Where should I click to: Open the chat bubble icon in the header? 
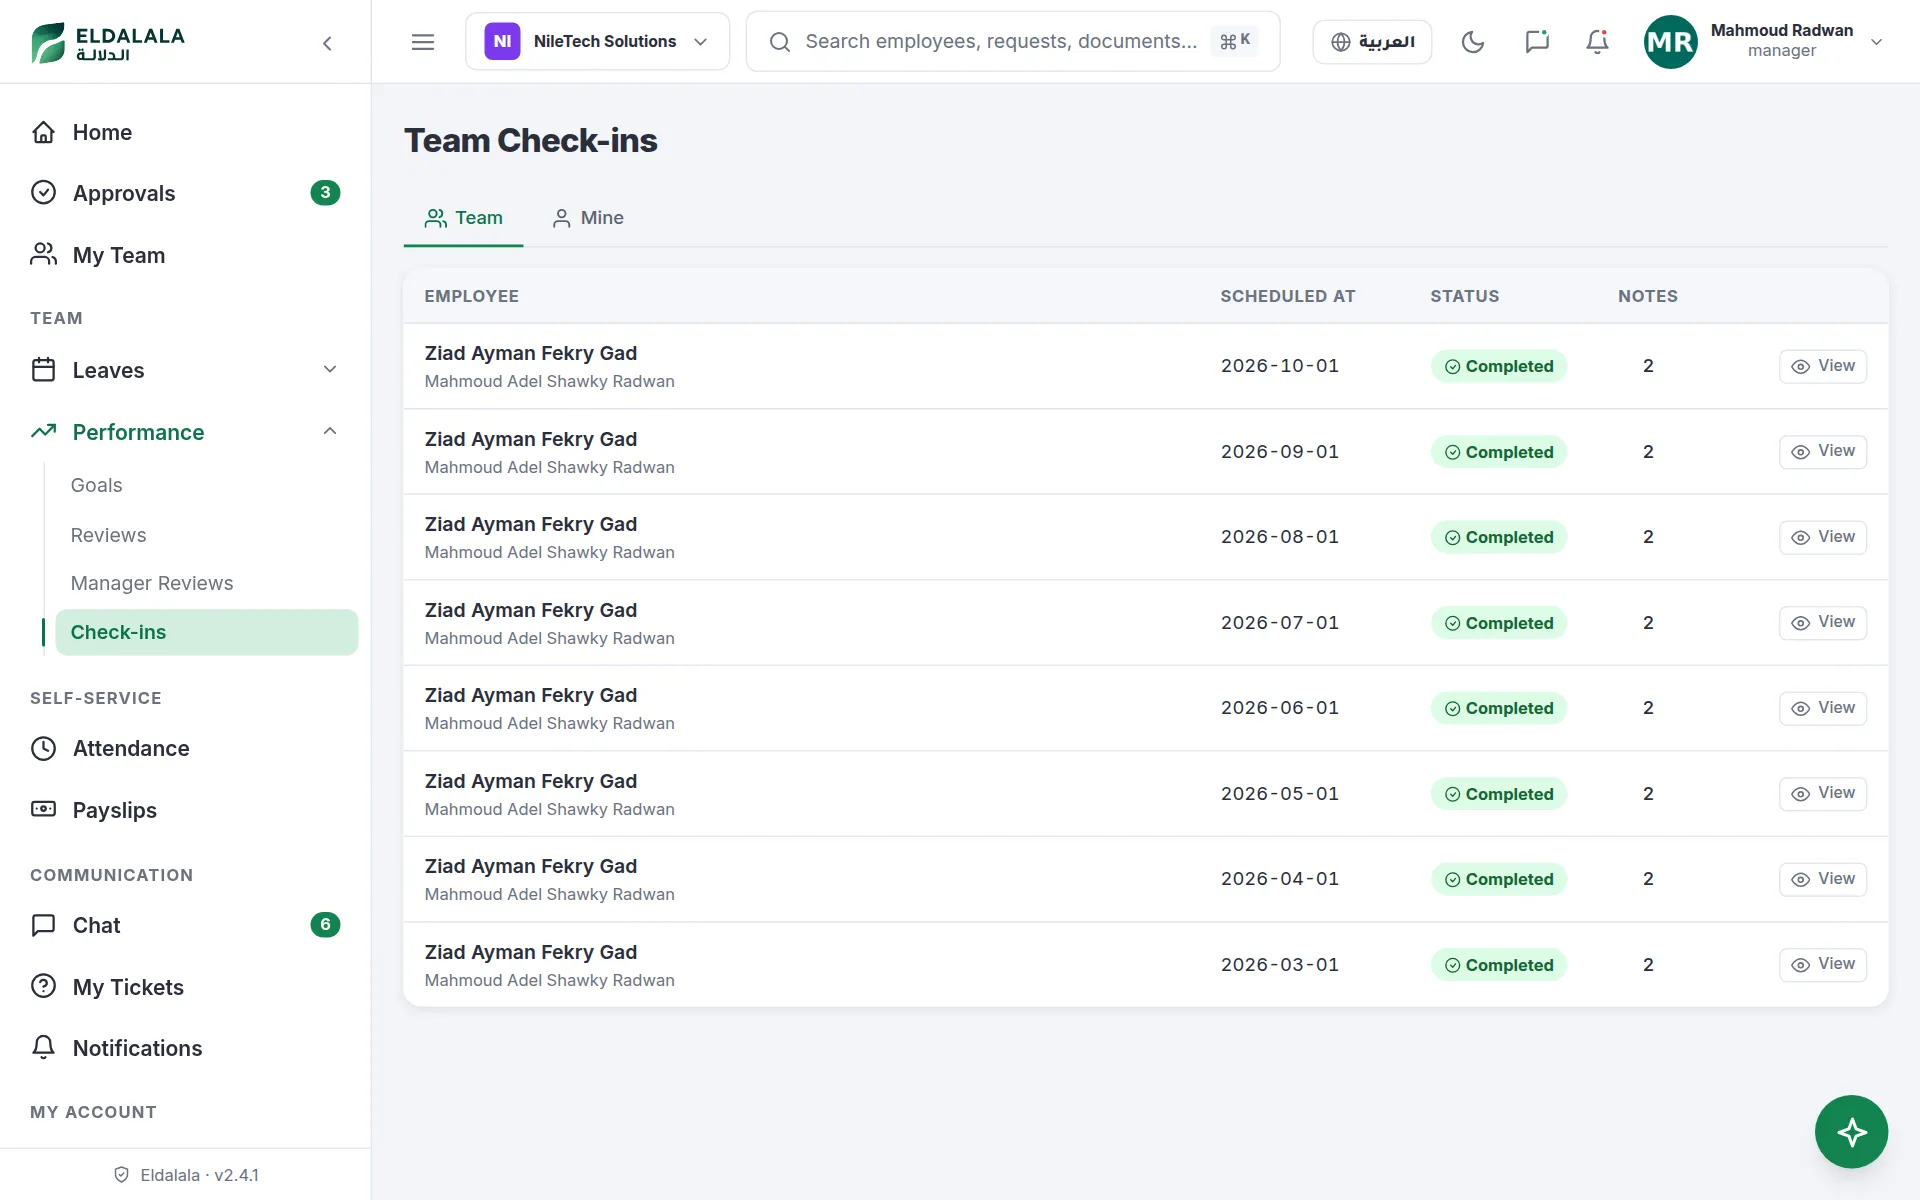1537,42
